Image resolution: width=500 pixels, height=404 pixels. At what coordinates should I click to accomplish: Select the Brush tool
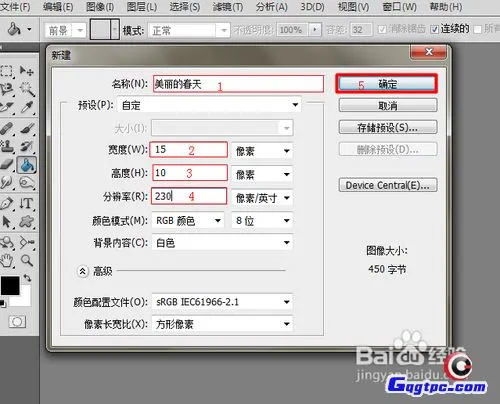[27, 128]
